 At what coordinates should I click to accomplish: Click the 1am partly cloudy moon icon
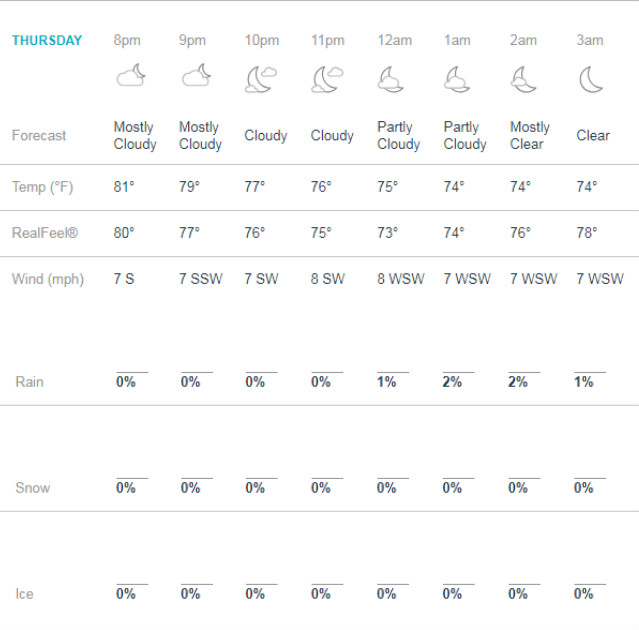click(457, 79)
